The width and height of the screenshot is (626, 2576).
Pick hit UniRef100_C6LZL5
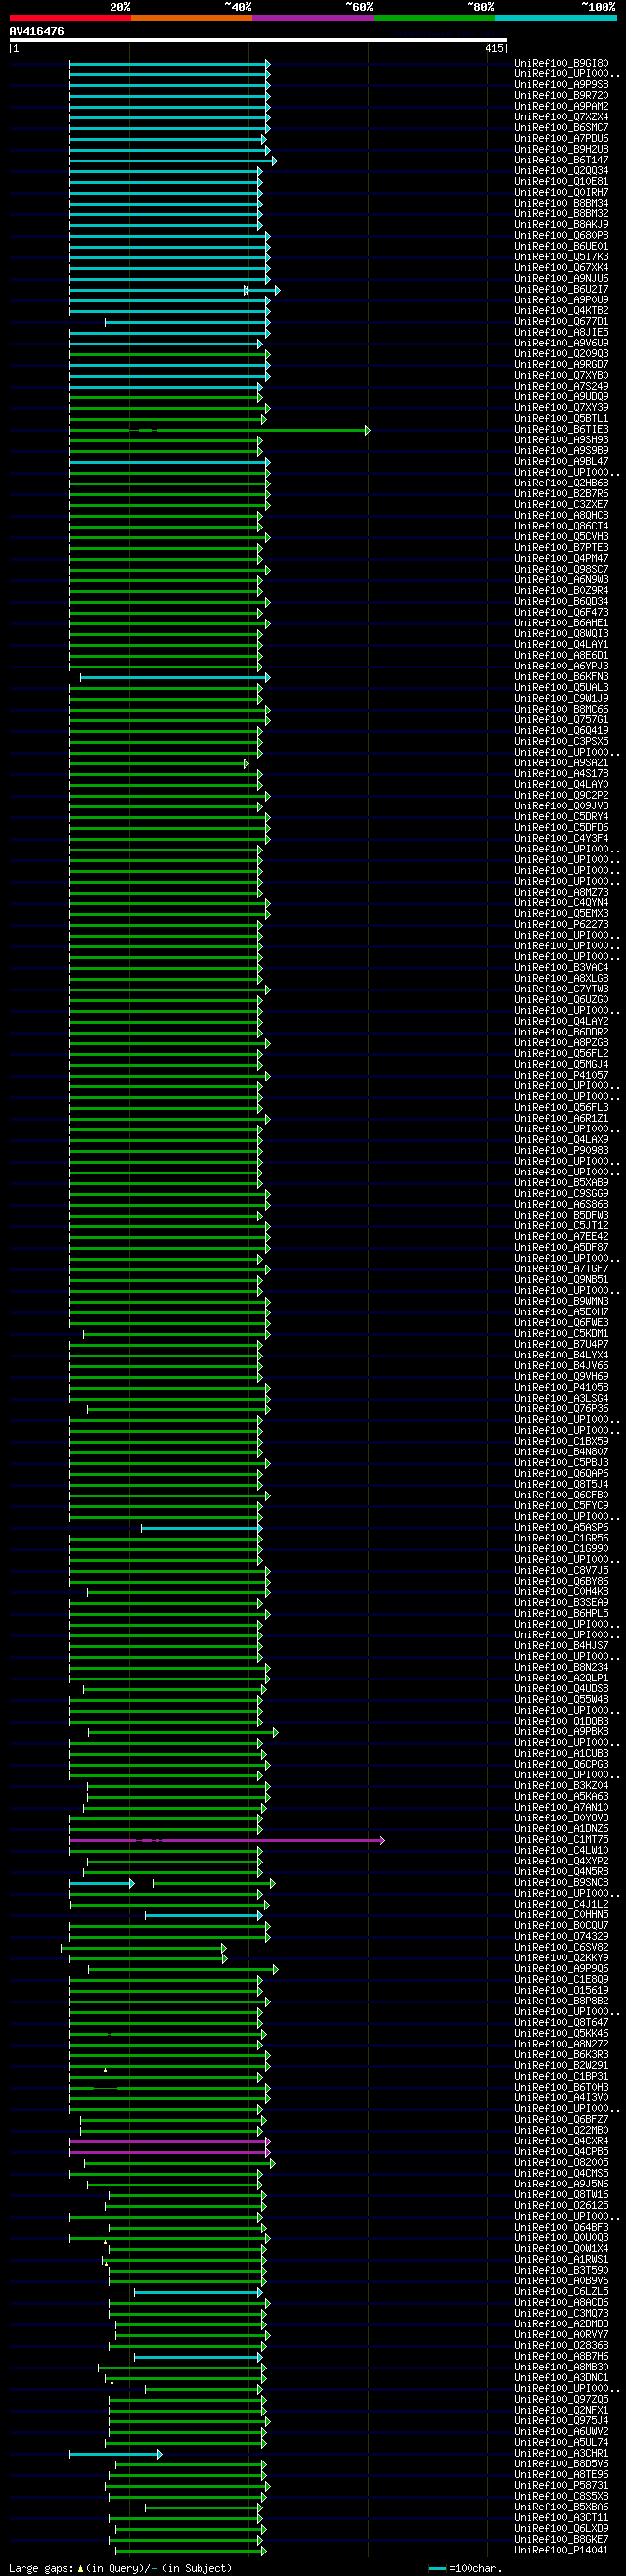pos(561,2292)
